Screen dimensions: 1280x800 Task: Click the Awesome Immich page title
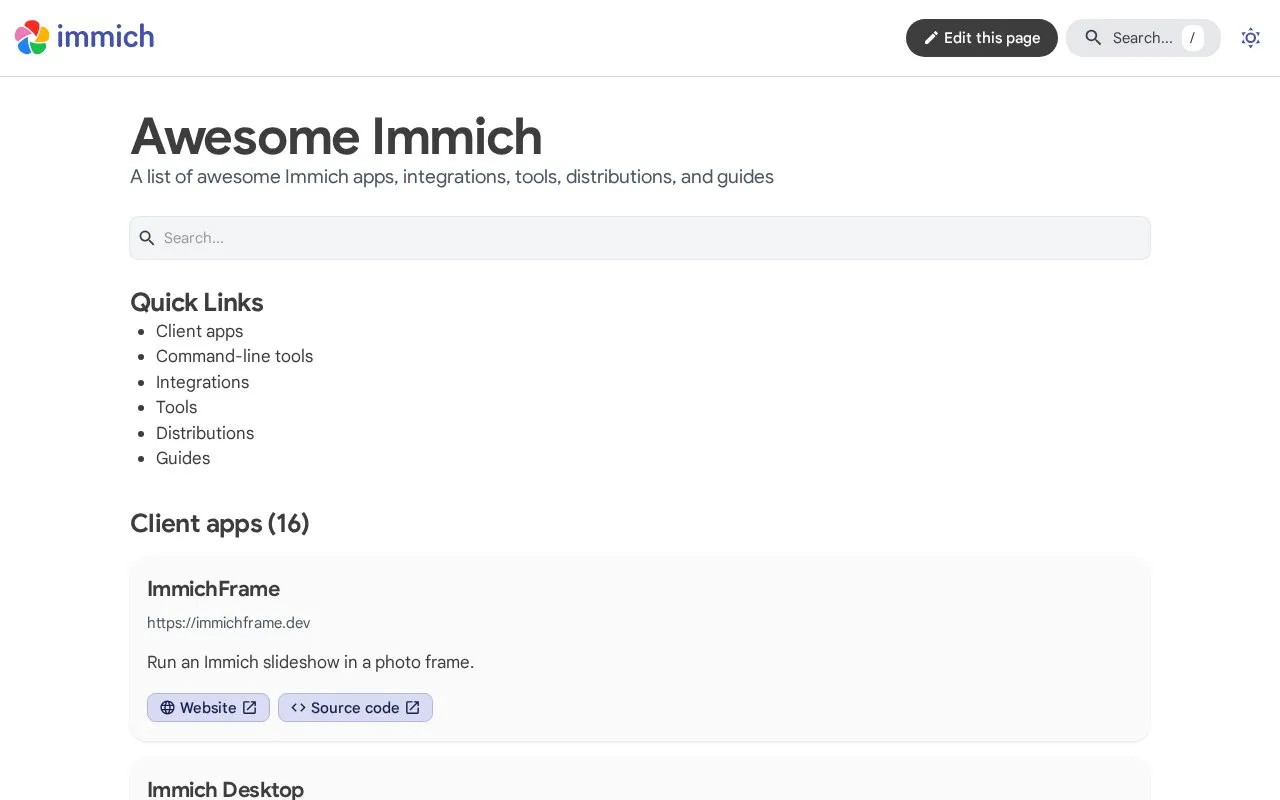336,137
